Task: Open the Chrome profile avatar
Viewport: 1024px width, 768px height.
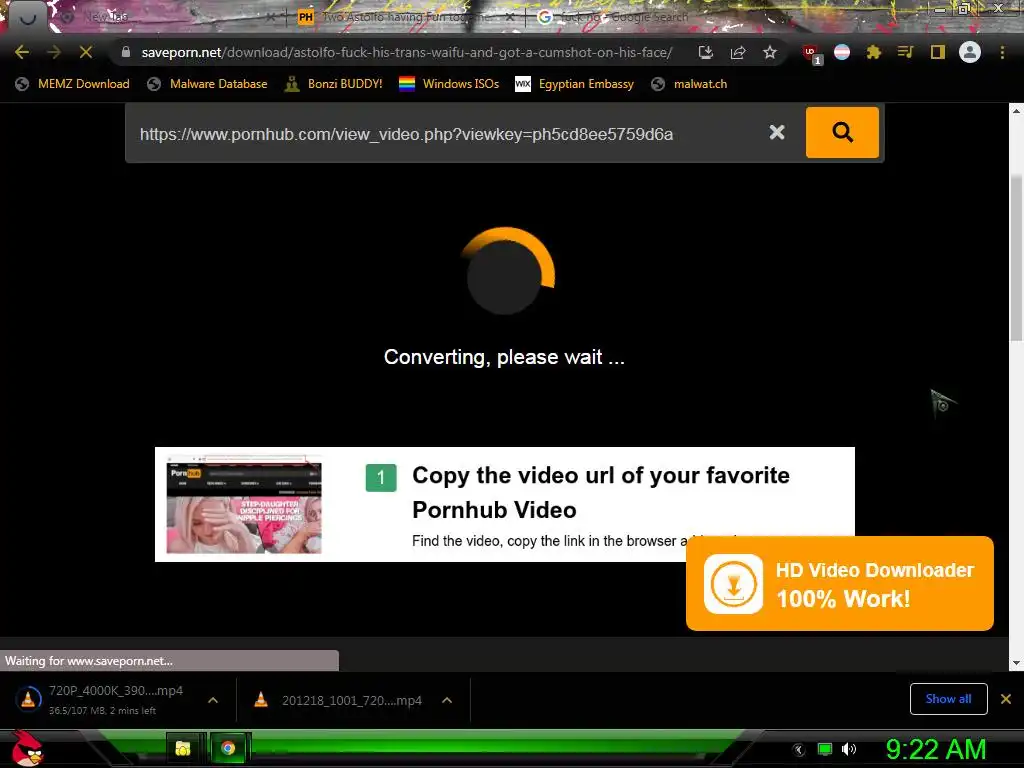Action: click(970, 52)
